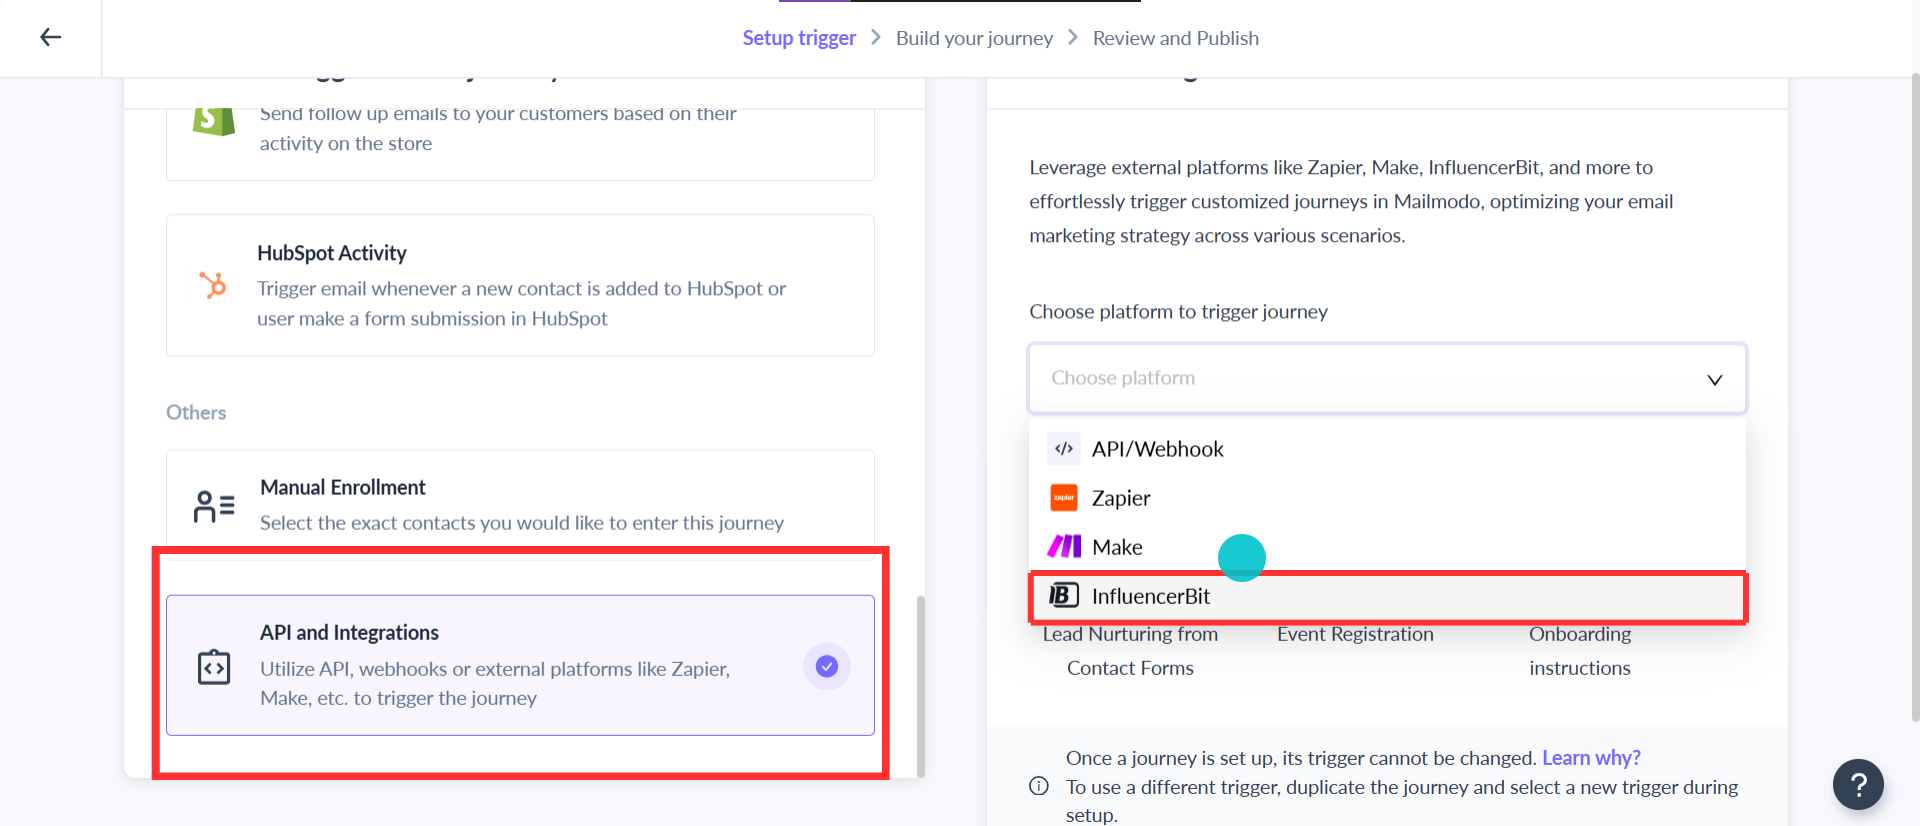Click the 'Event Registration' text
Viewport: 1920px width, 826px height.
click(1355, 634)
